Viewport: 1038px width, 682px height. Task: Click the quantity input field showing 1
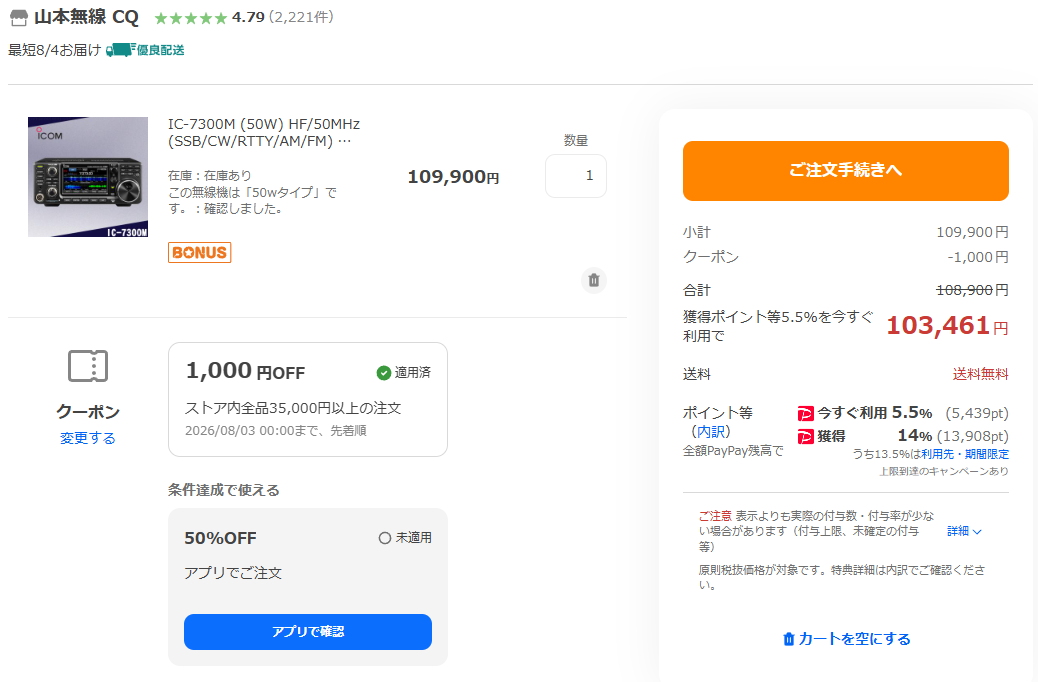point(576,175)
